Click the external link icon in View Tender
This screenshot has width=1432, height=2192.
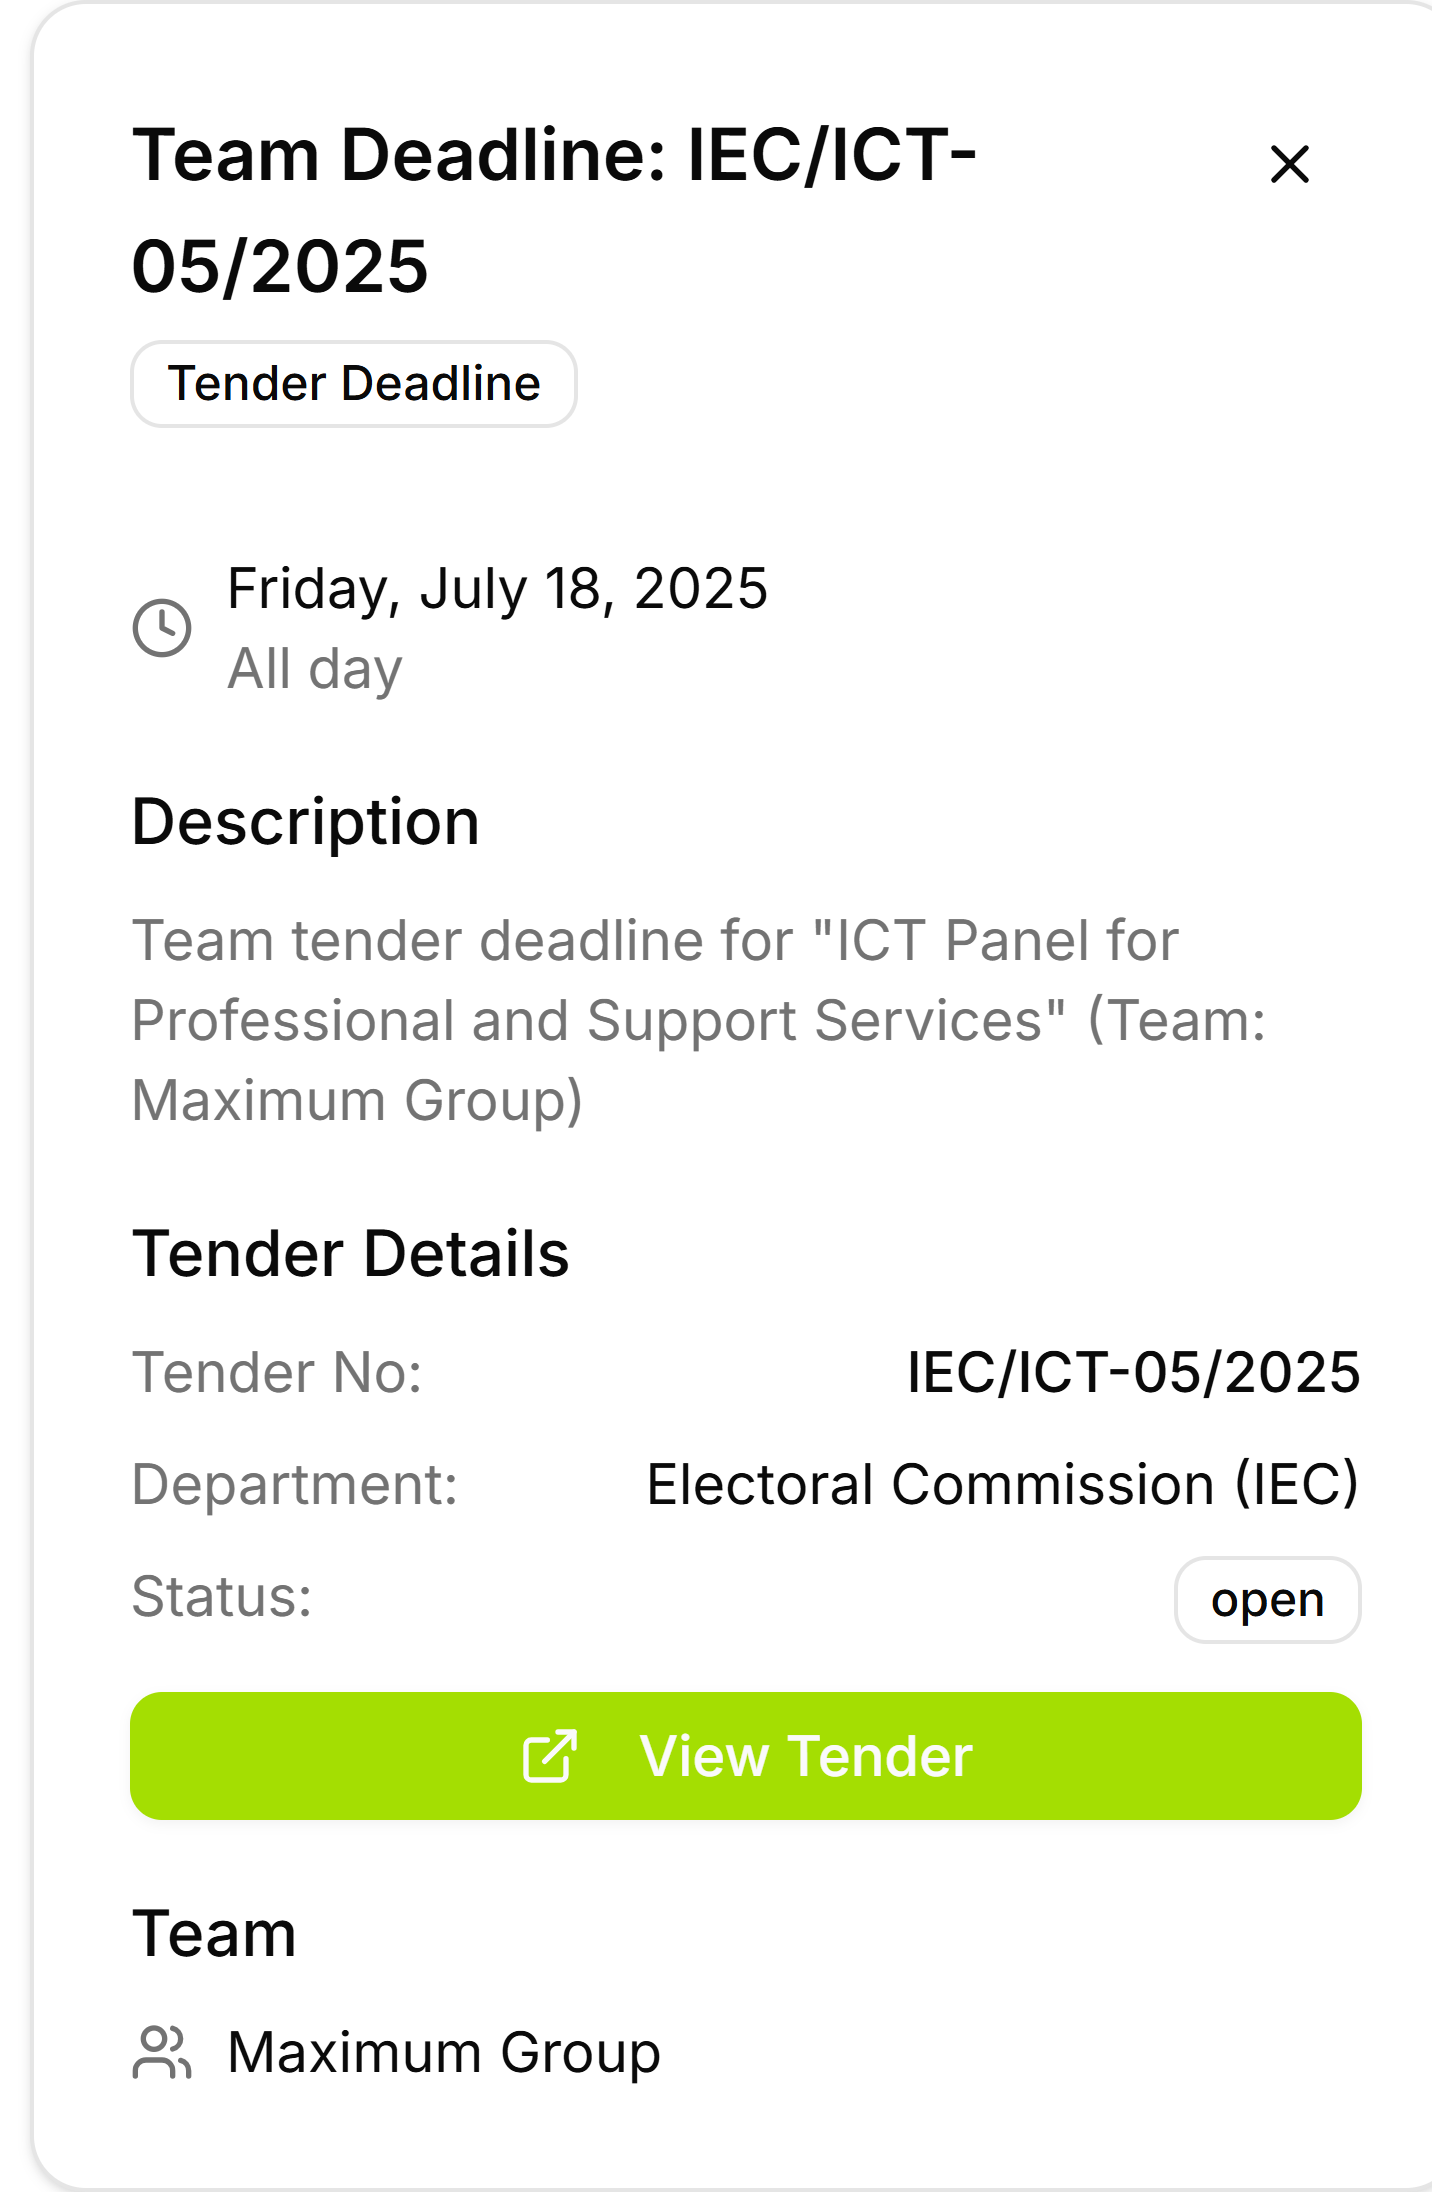coord(549,1756)
